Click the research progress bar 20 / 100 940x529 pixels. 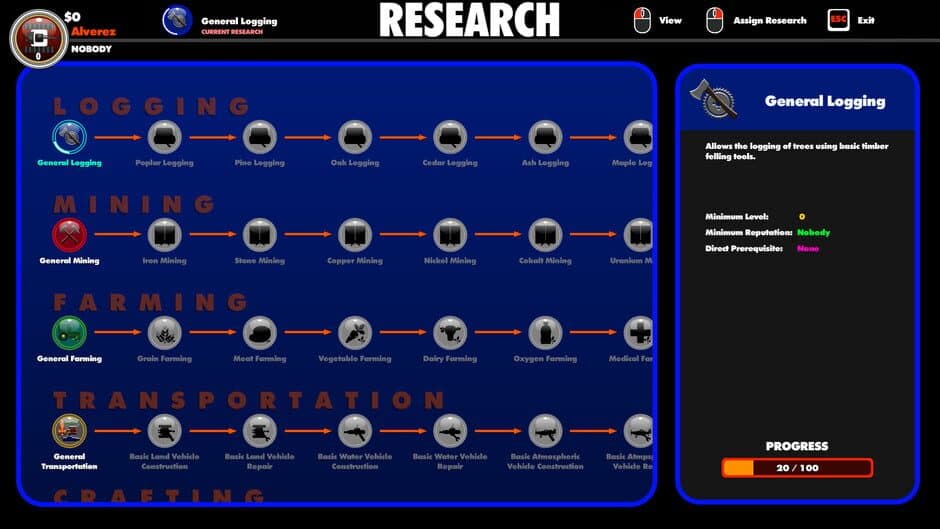coord(797,468)
